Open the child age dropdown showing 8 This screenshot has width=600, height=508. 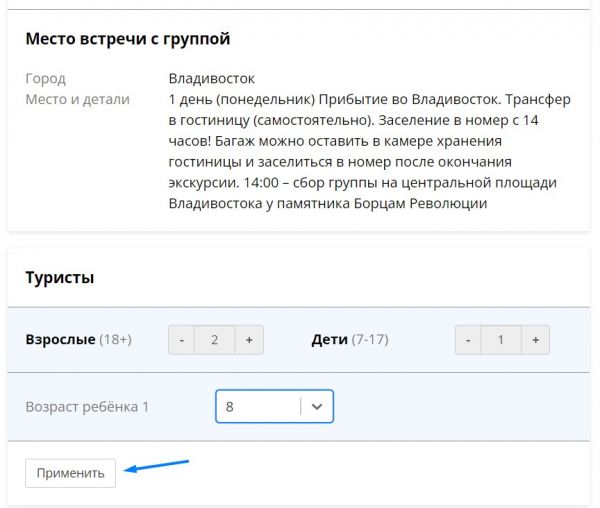274,406
